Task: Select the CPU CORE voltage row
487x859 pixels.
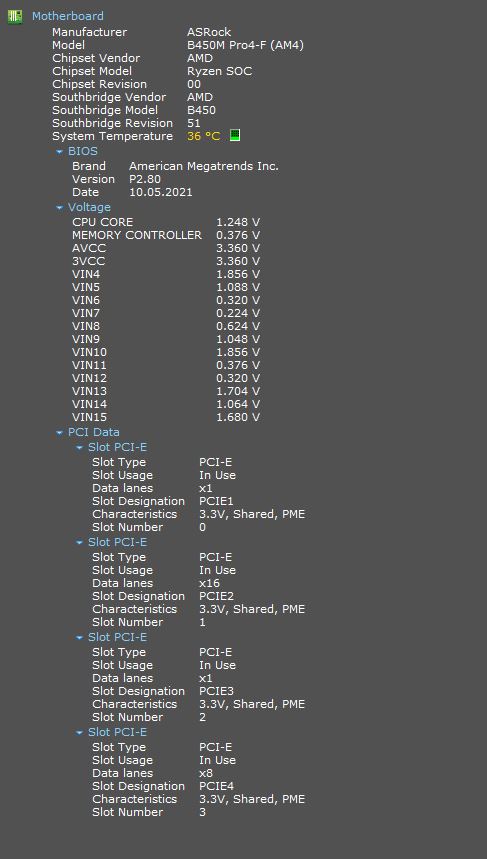Action: coord(166,222)
